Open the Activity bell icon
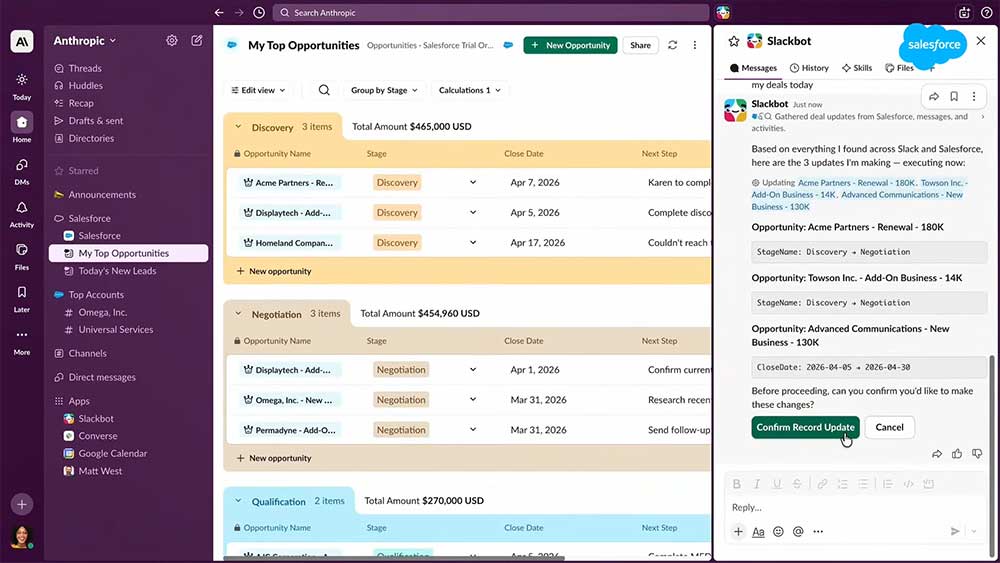Image resolution: width=1000 pixels, height=563 pixels. pyautogui.click(x=21, y=208)
